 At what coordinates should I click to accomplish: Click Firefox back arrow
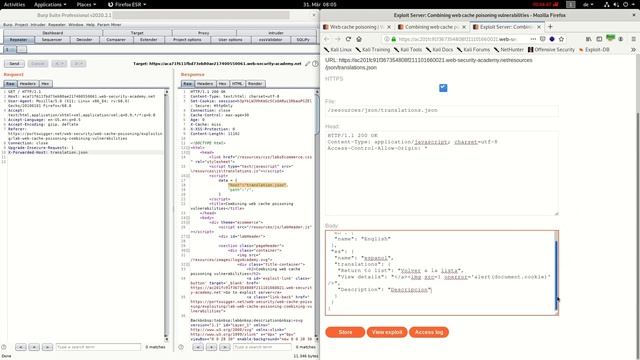(327, 39)
